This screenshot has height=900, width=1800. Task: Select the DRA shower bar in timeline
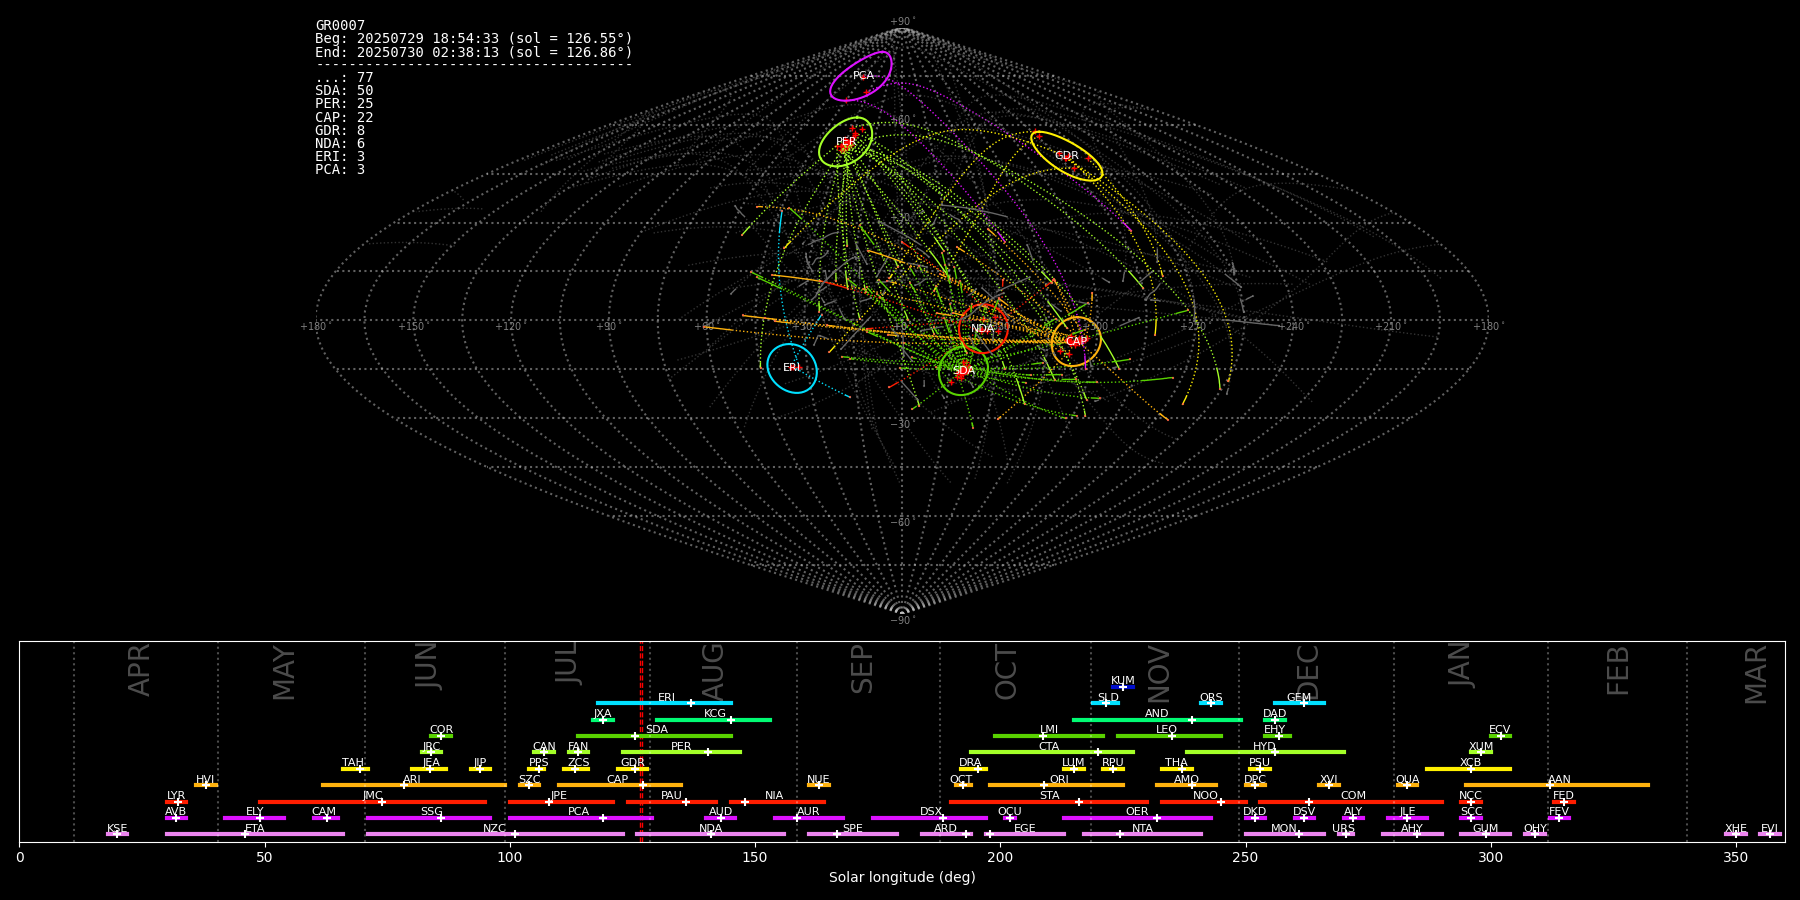(973, 769)
